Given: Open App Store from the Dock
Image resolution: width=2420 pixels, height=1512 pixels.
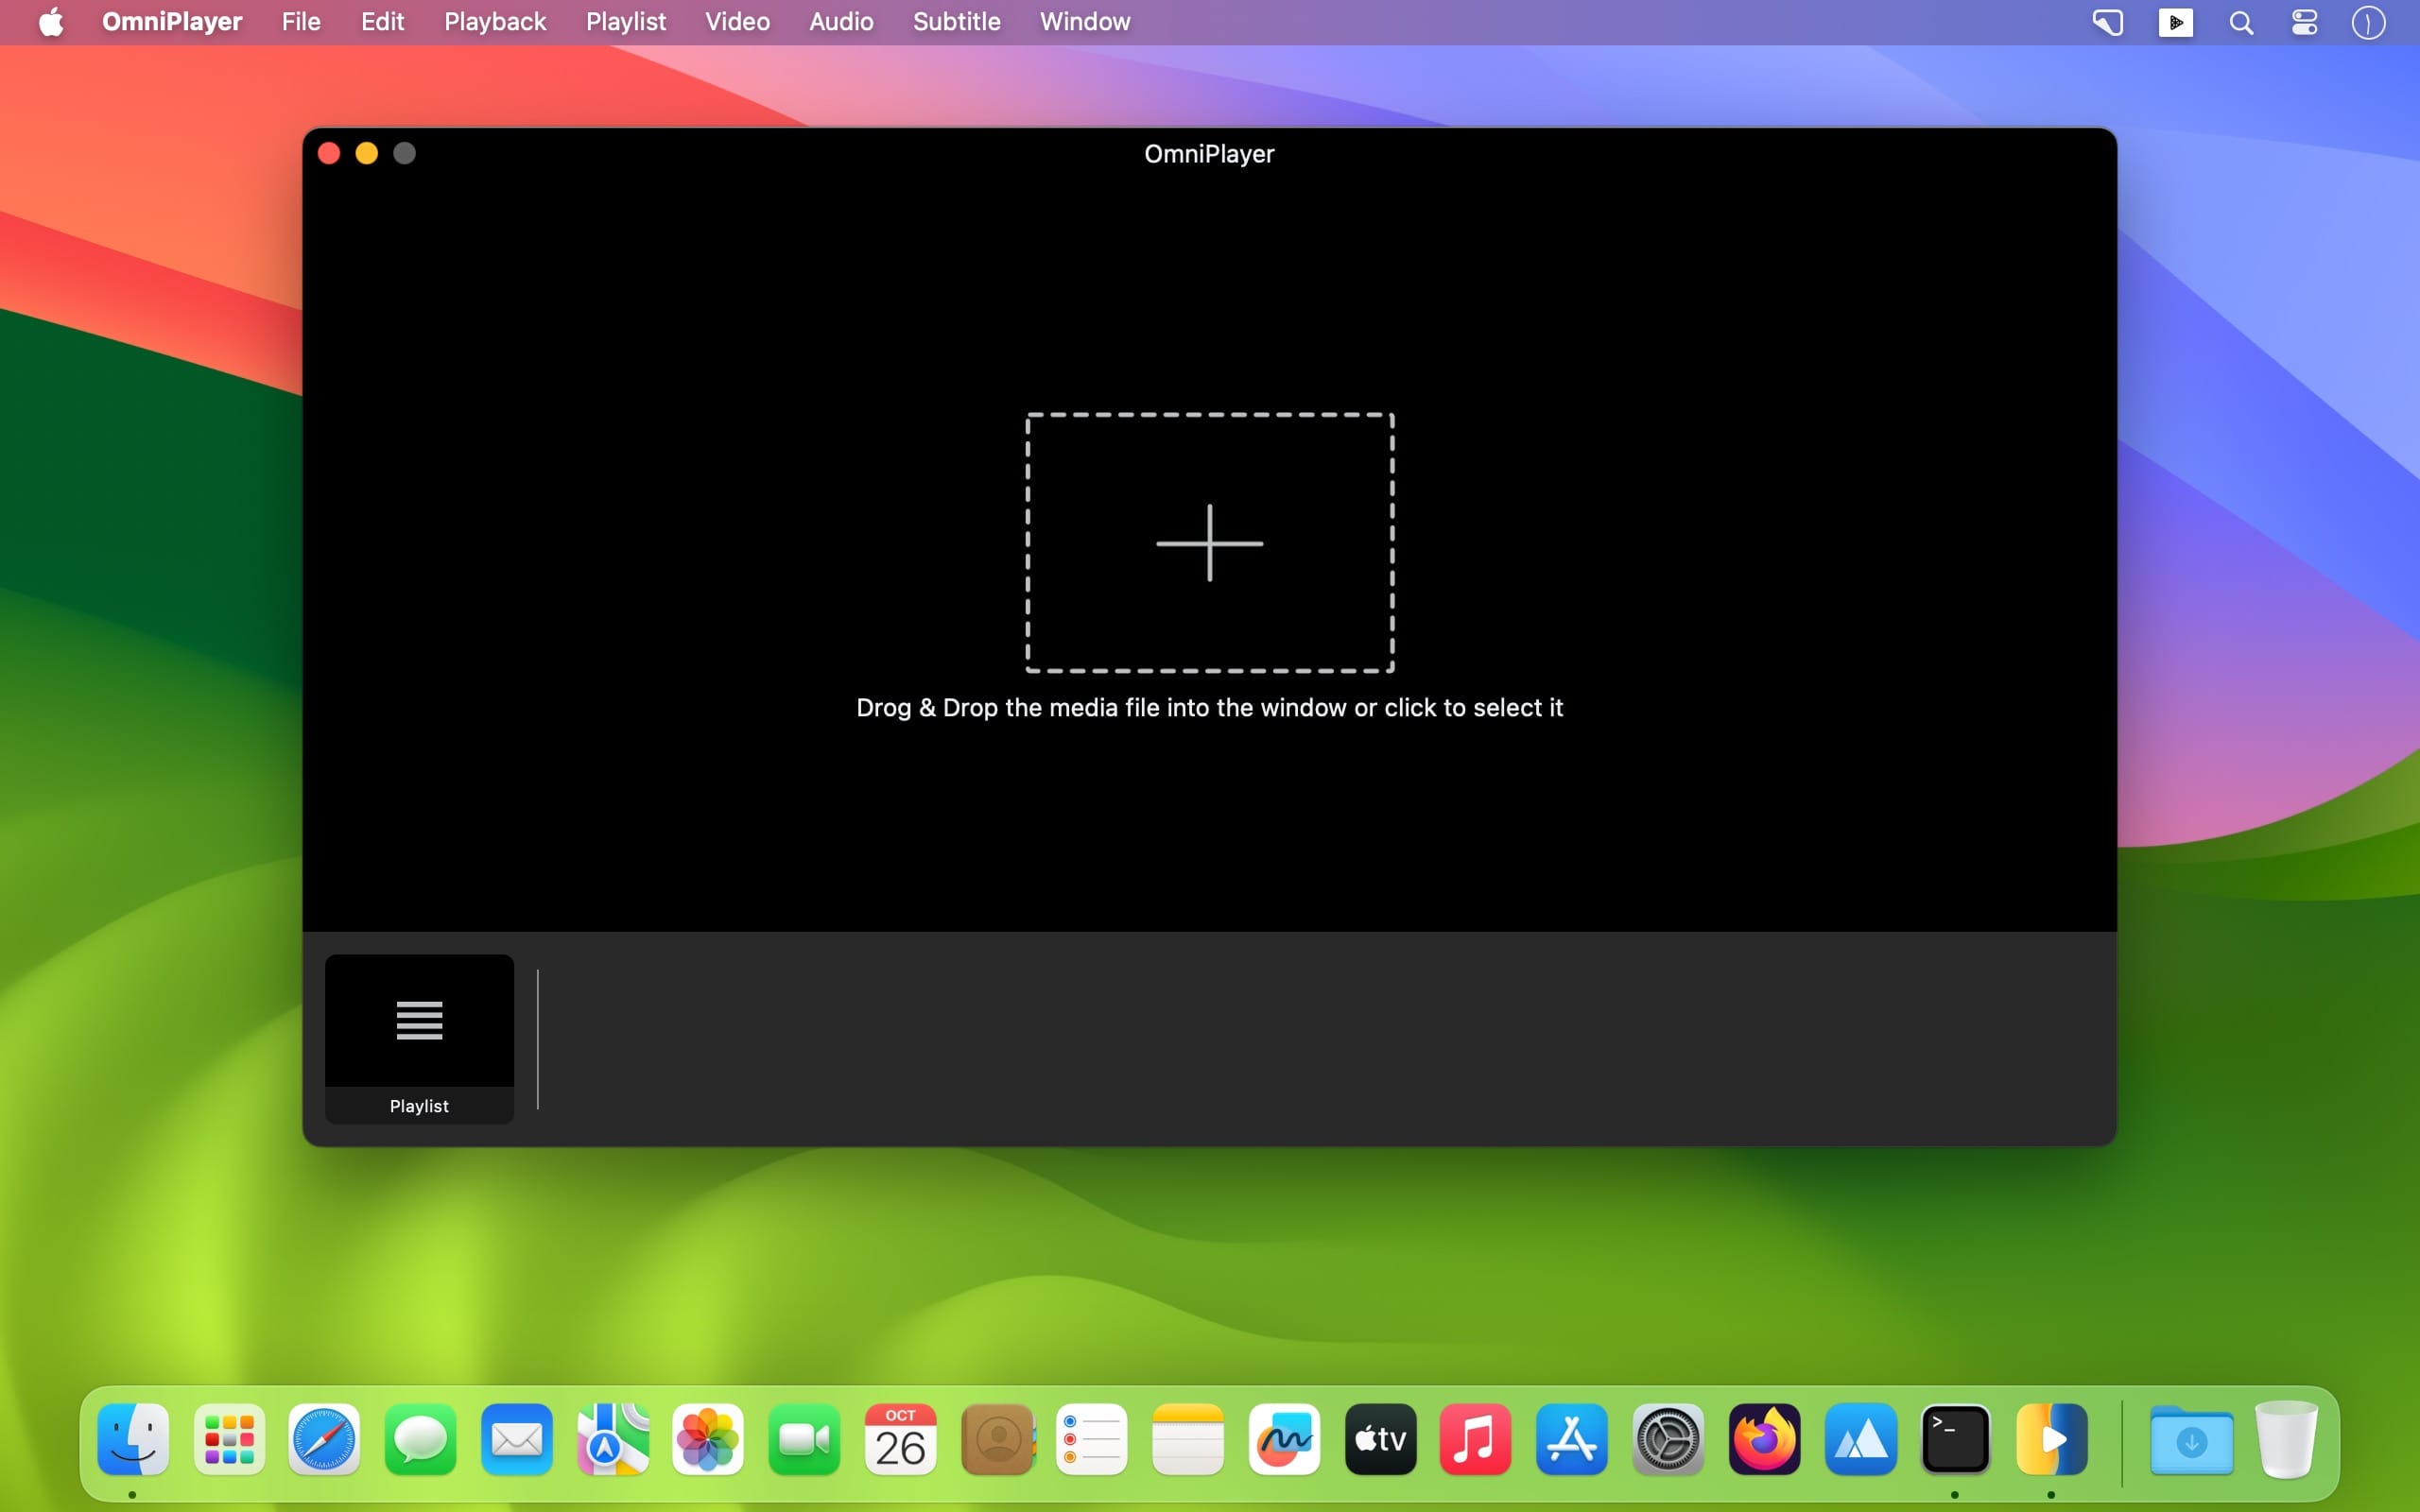Looking at the screenshot, I should click(x=1572, y=1440).
